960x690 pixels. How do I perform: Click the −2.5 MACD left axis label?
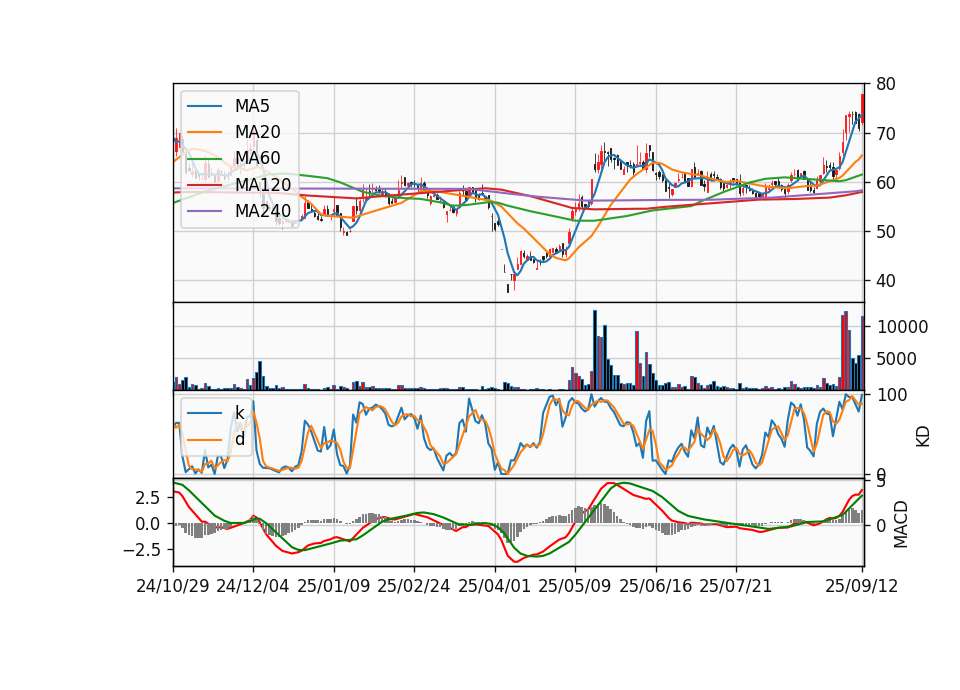coord(141,550)
